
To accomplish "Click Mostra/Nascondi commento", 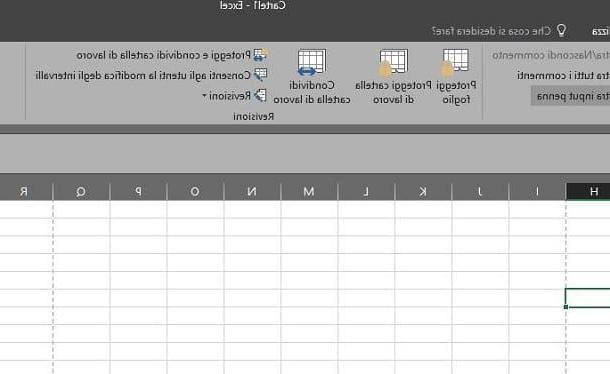I will [x=551, y=55].
